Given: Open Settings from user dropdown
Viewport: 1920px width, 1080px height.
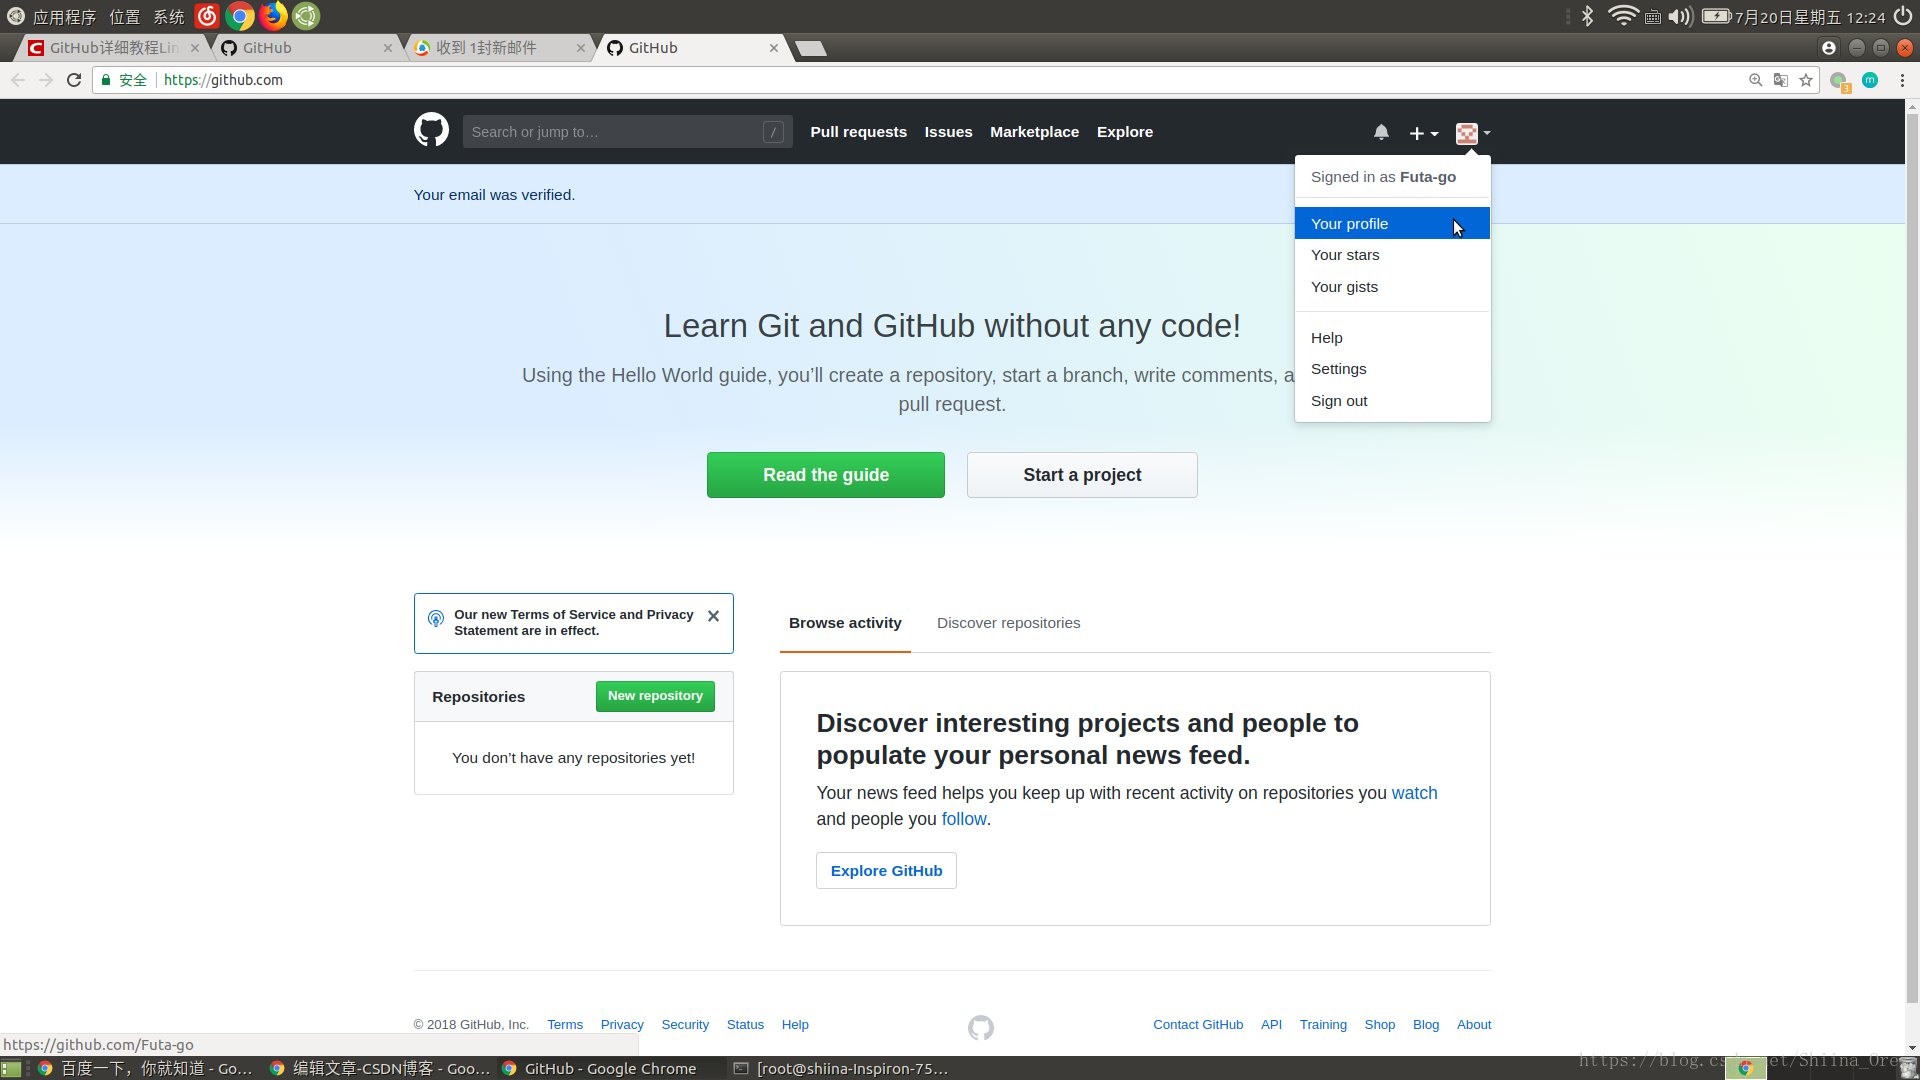Looking at the screenshot, I should (x=1392, y=369).
